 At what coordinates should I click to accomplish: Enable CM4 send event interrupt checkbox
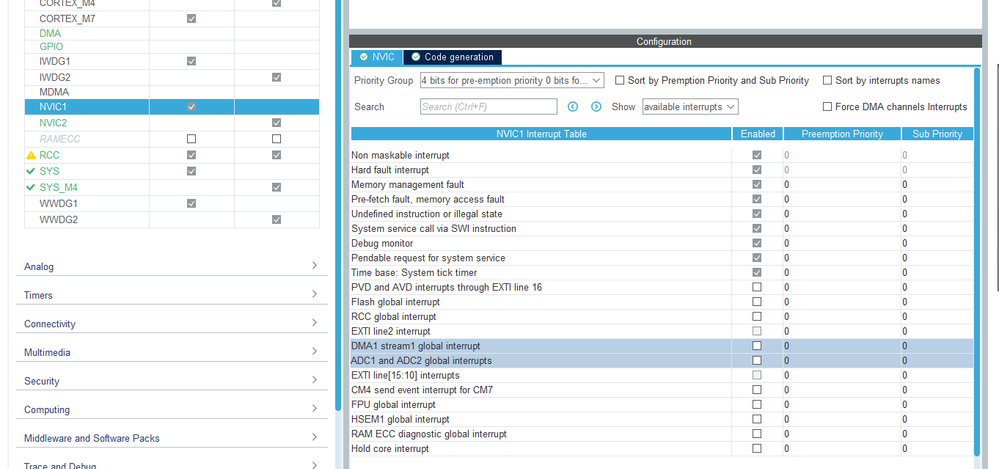pos(757,390)
